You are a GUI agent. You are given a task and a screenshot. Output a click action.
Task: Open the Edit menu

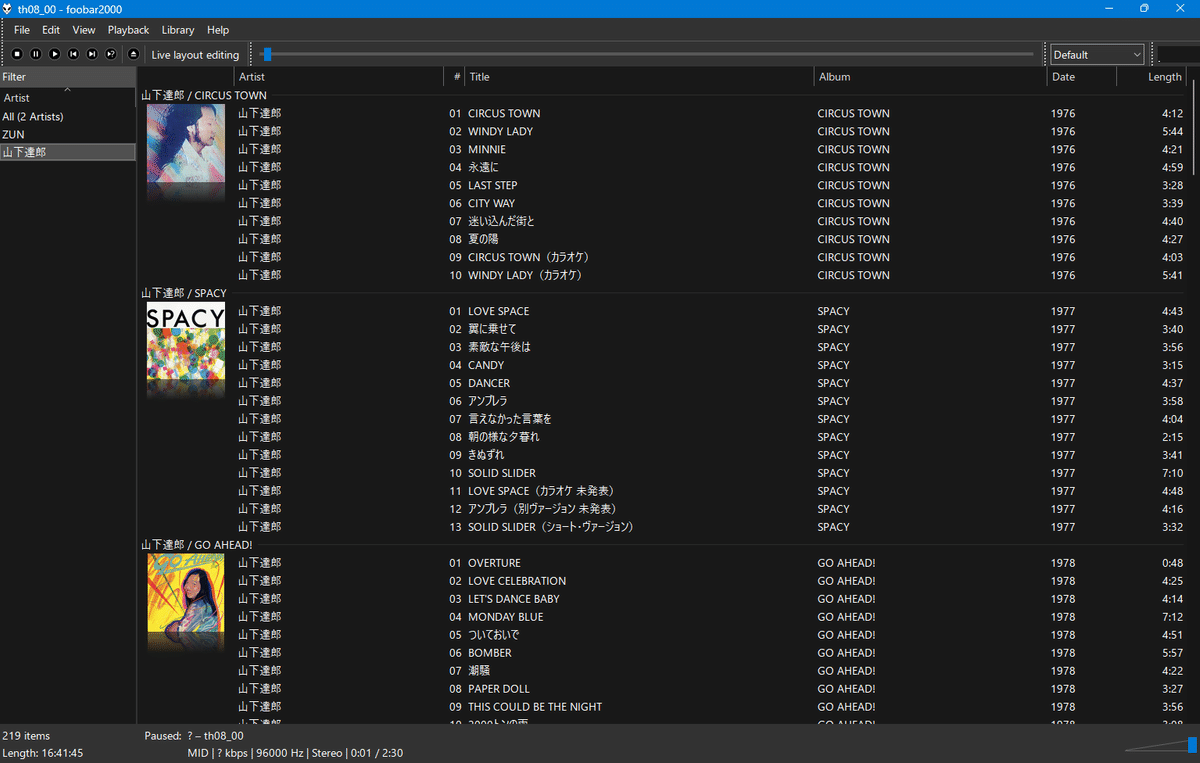coord(51,30)
